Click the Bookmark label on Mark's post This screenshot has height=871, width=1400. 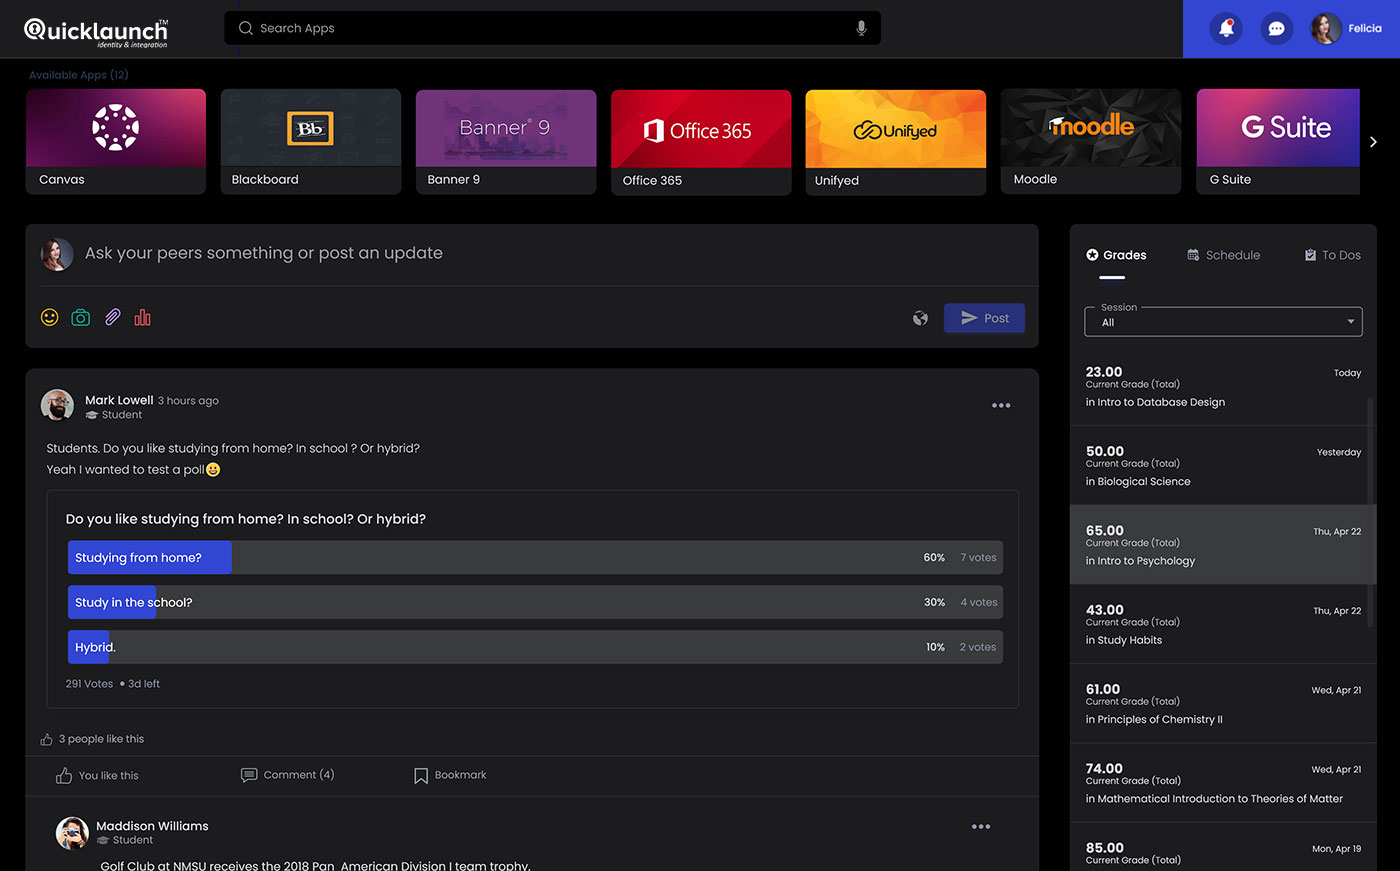[x=460, y=775]
